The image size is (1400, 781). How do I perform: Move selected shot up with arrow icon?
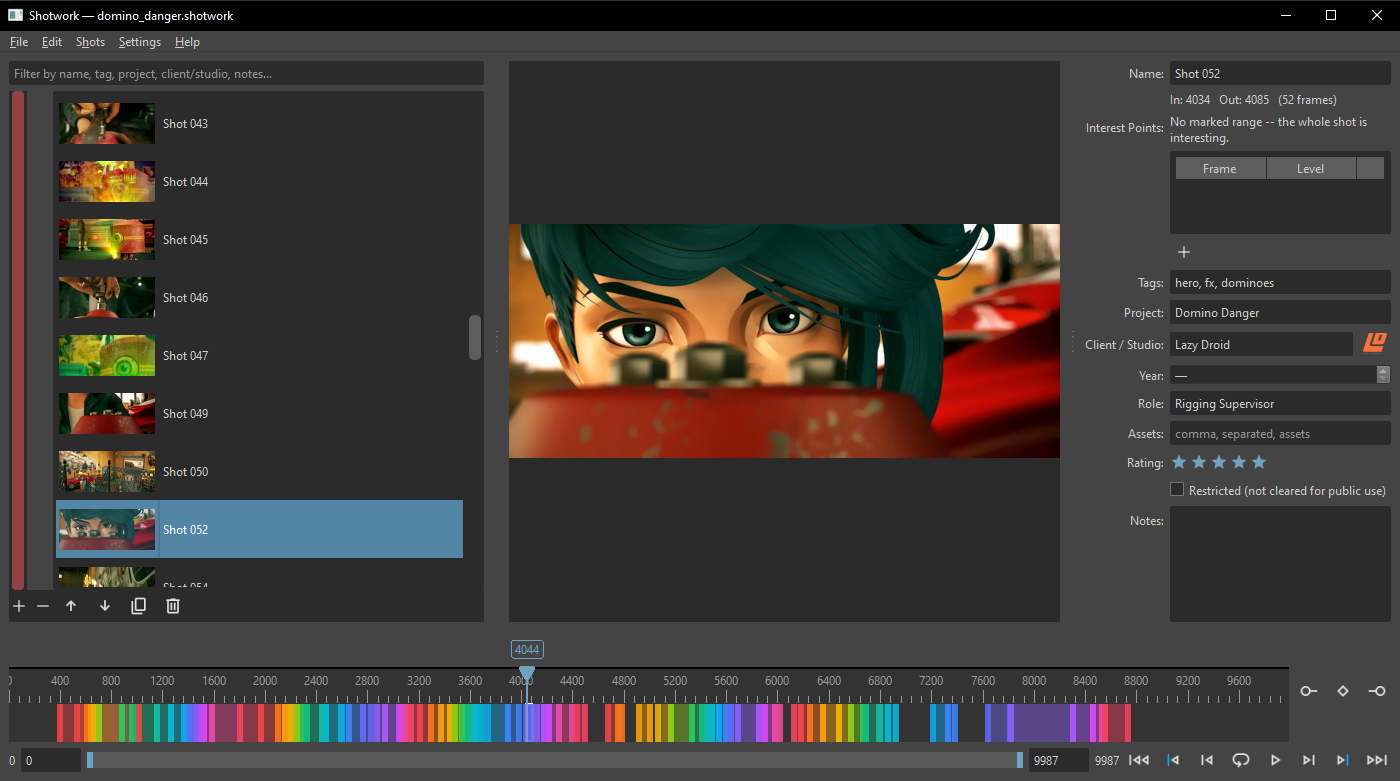point(71,606)
